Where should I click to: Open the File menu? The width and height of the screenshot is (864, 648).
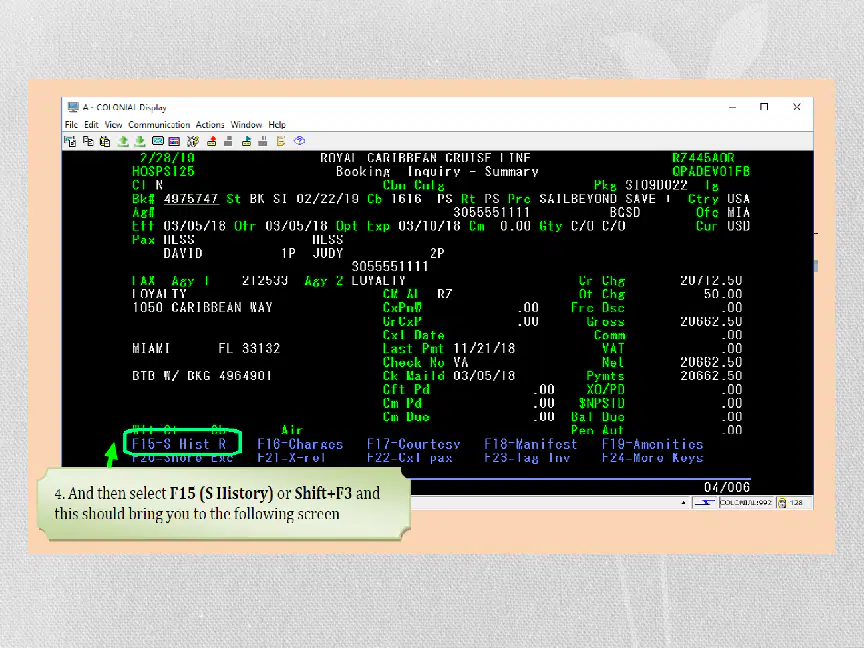71,125
